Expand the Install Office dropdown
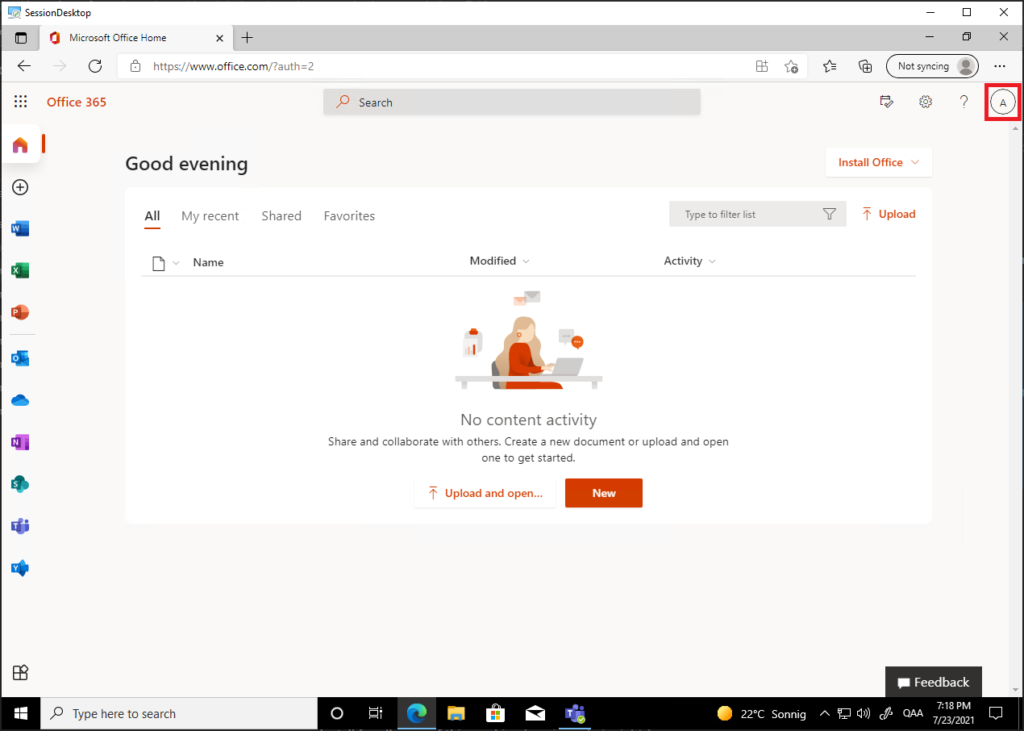Viewport: 1024px width, 731px height. tap(878, 162)
